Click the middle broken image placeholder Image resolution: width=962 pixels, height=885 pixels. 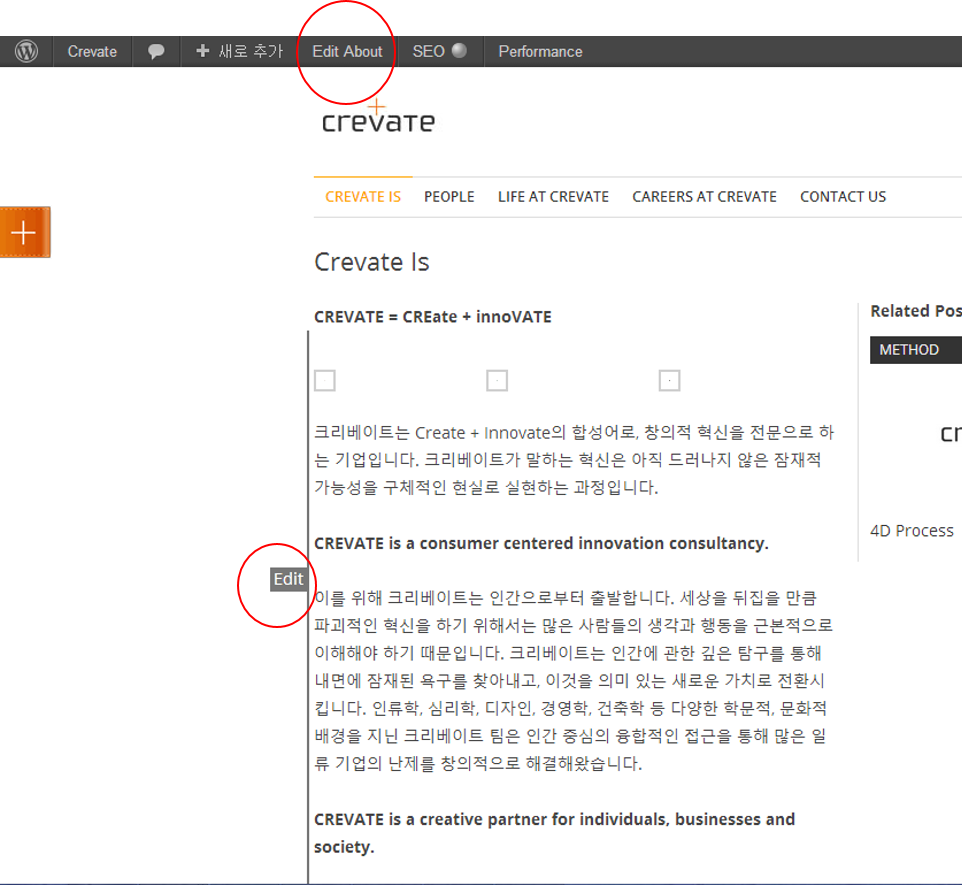[497, 381]
